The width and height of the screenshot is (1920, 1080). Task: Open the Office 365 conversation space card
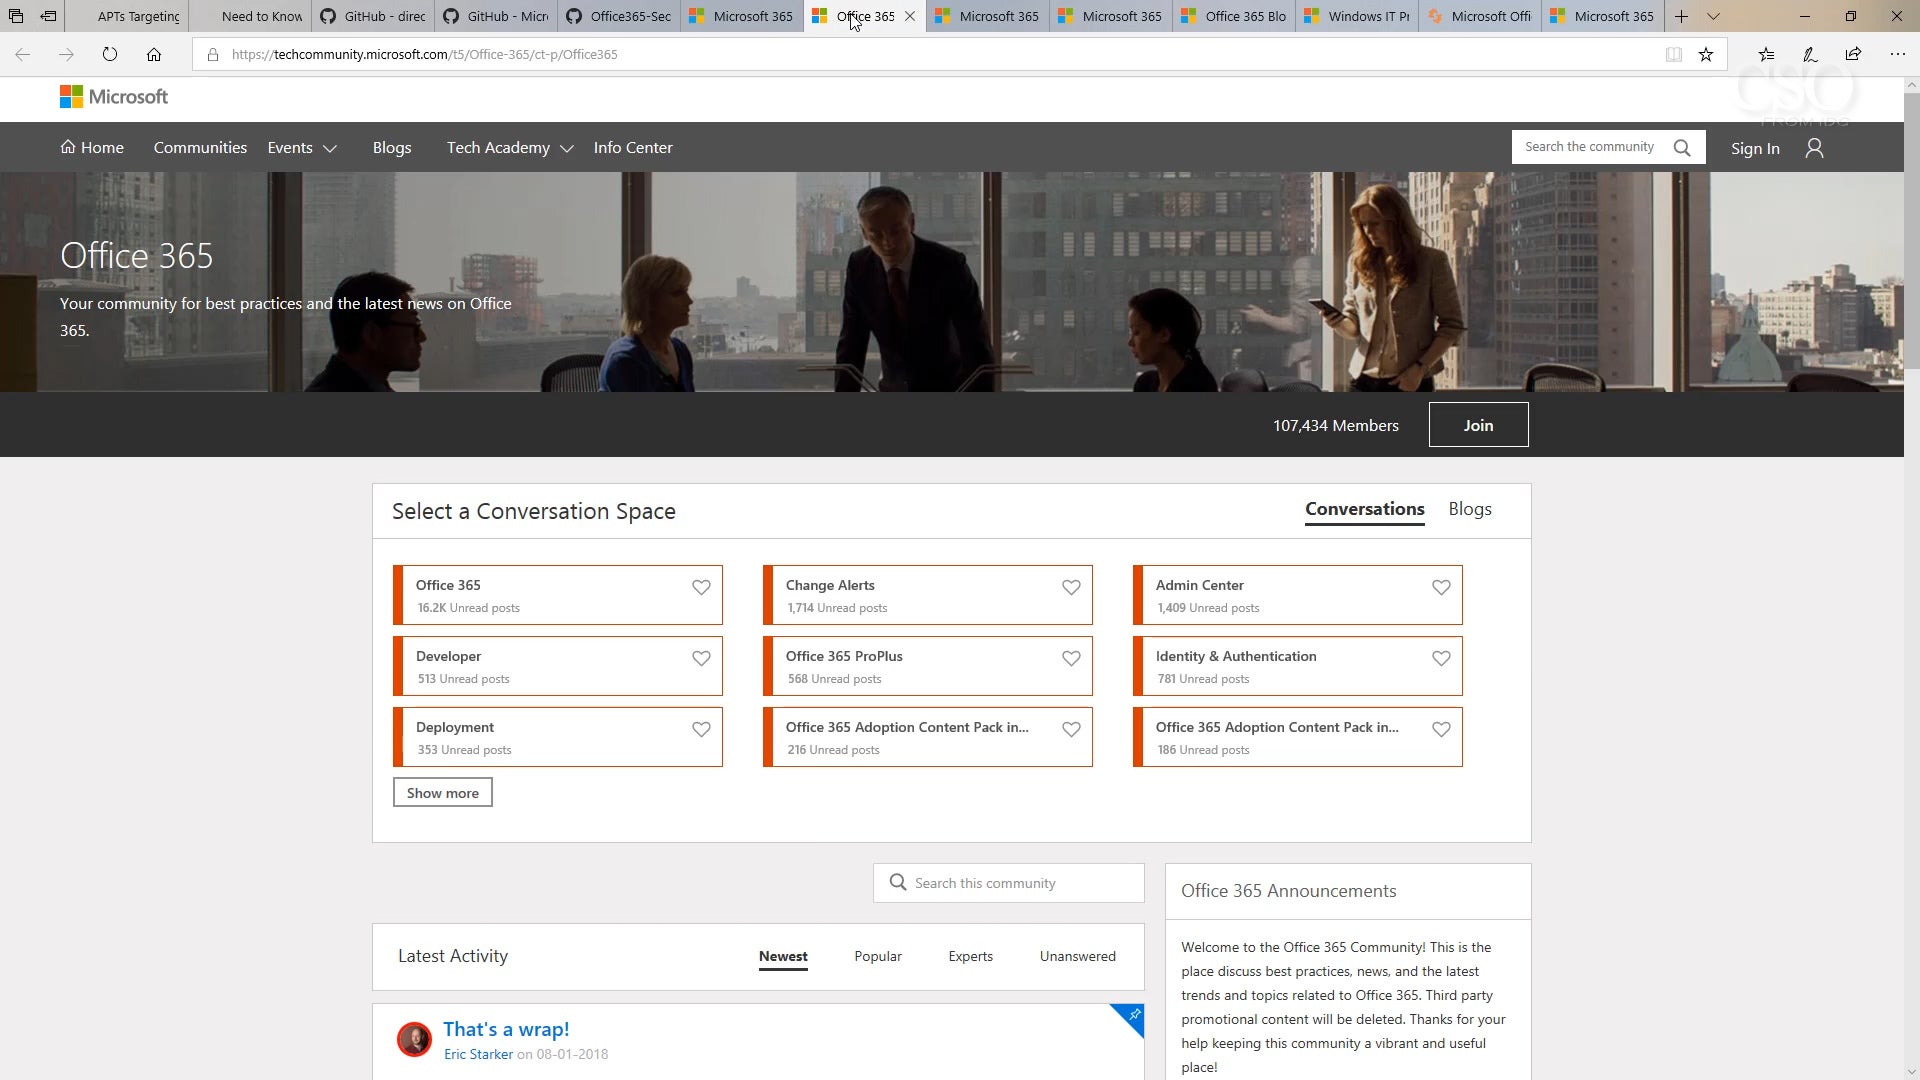coord(558,595)
